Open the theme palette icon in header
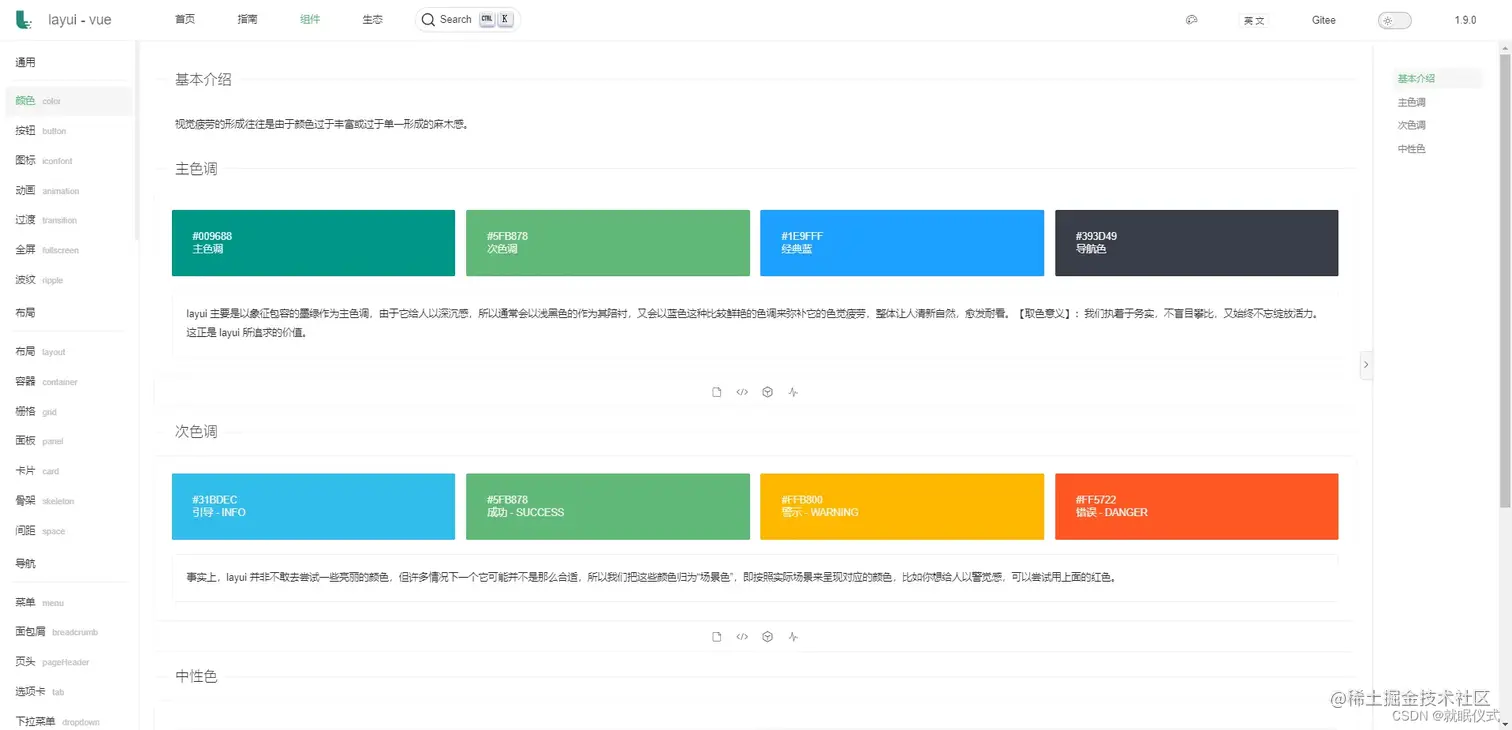Viewport: 1512px width, 730px height. tap(1191, 20)
